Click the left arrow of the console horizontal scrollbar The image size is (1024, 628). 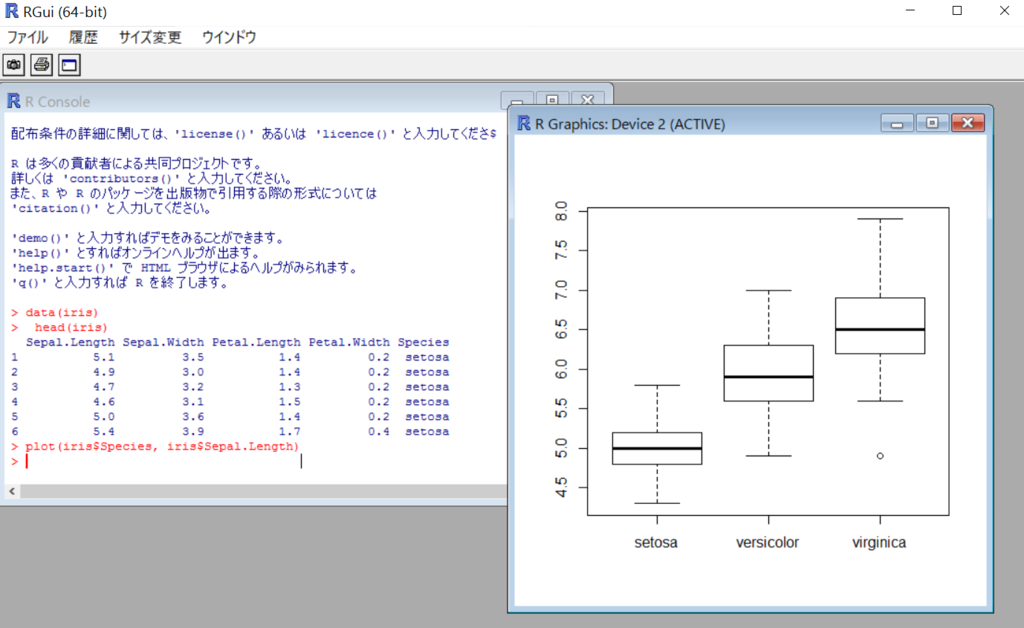tap(12, 491)
